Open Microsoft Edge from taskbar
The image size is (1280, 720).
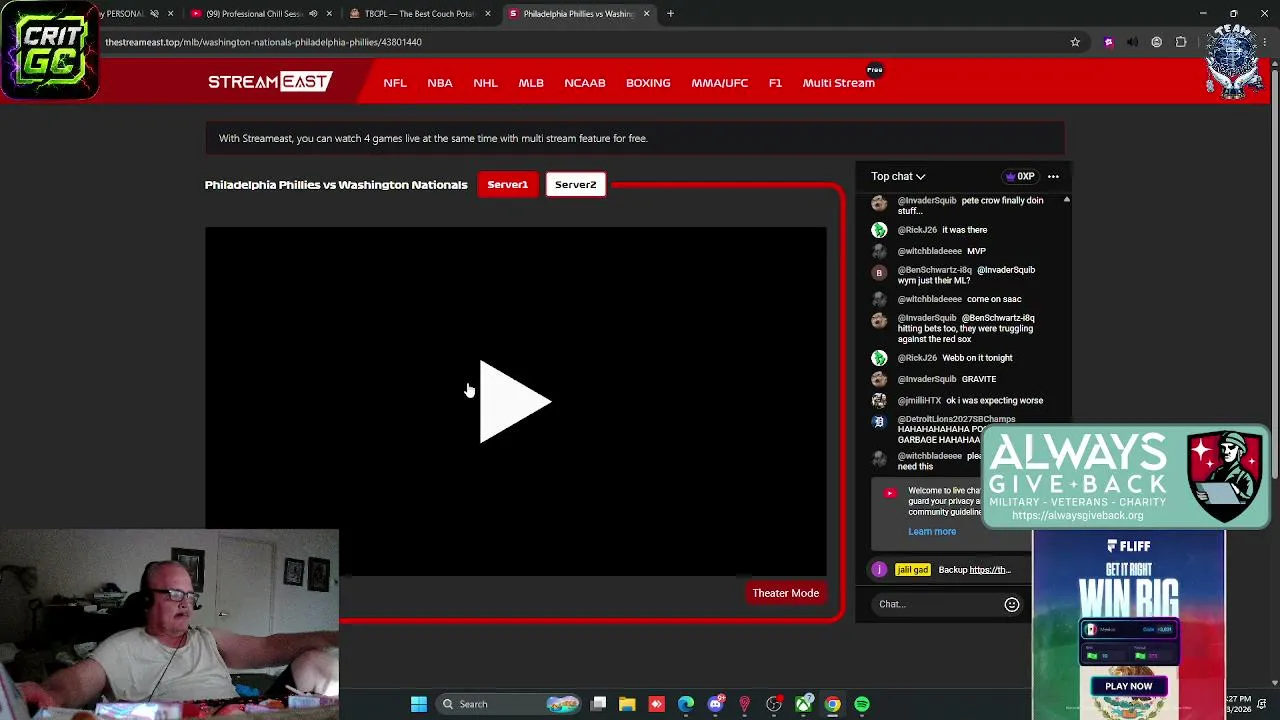coord(686,704)
